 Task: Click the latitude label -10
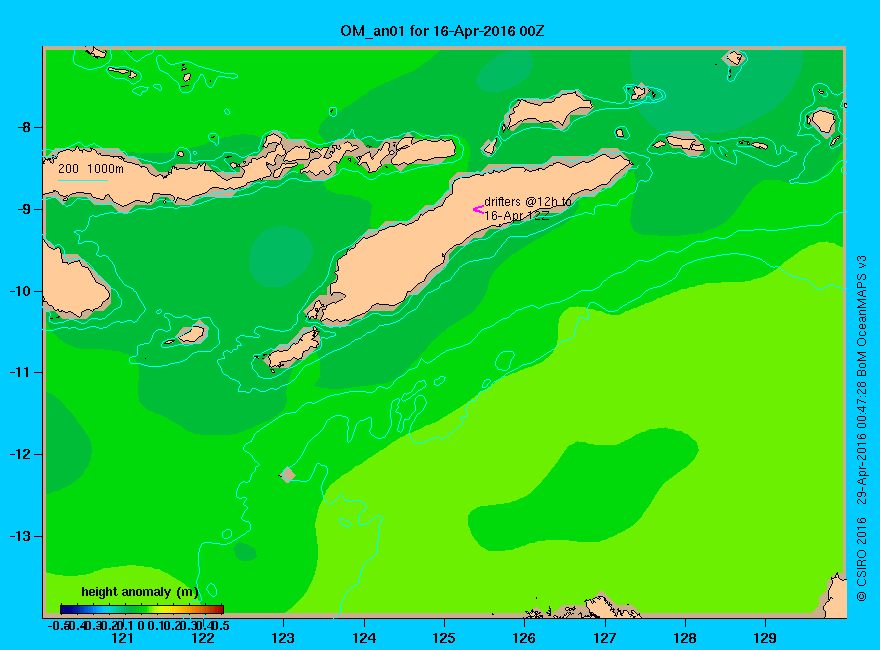20,291
